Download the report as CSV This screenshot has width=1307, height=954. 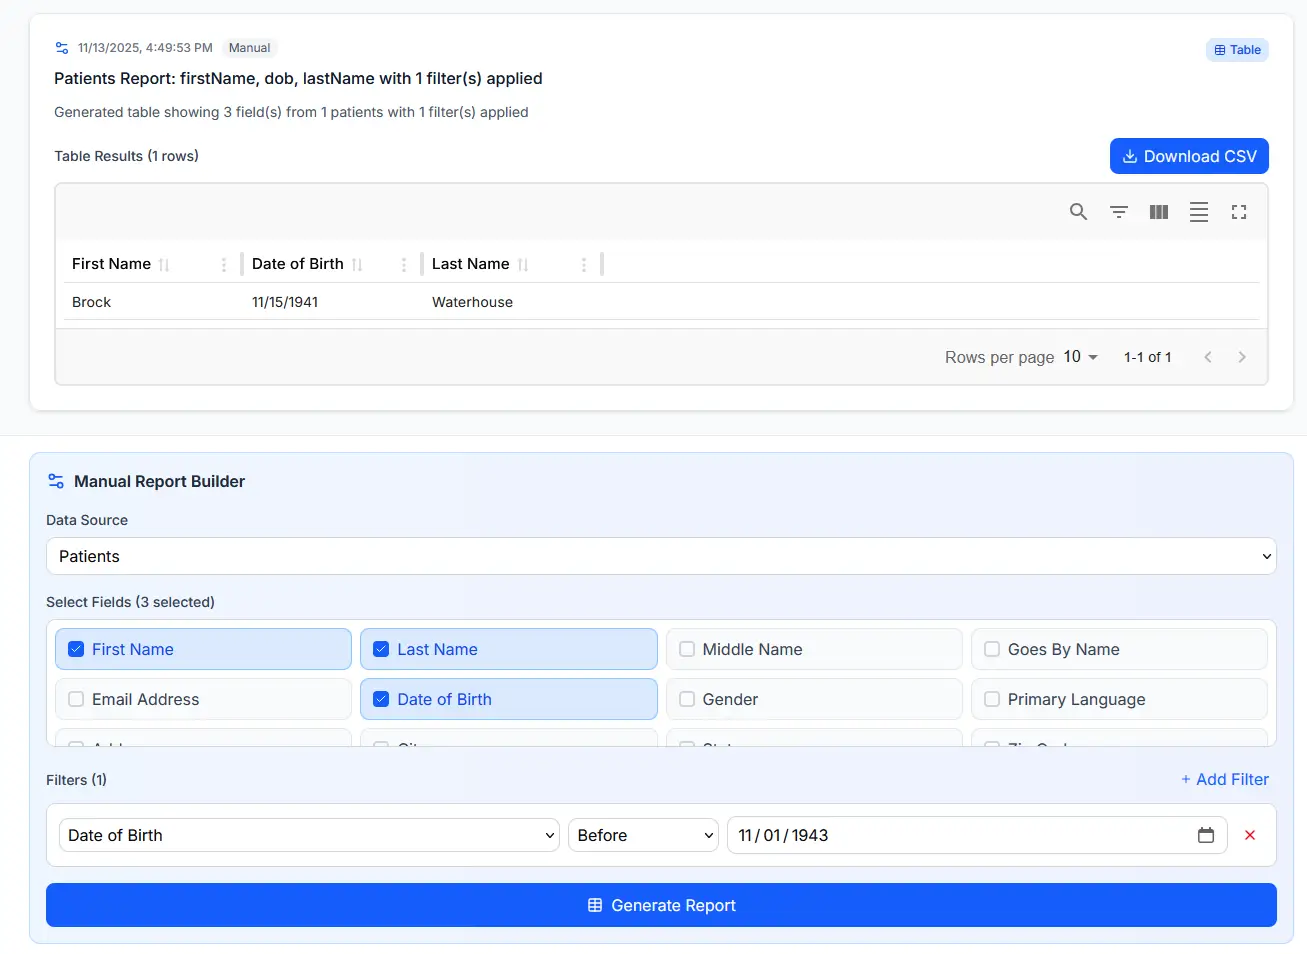click(x=1189, y=156)
